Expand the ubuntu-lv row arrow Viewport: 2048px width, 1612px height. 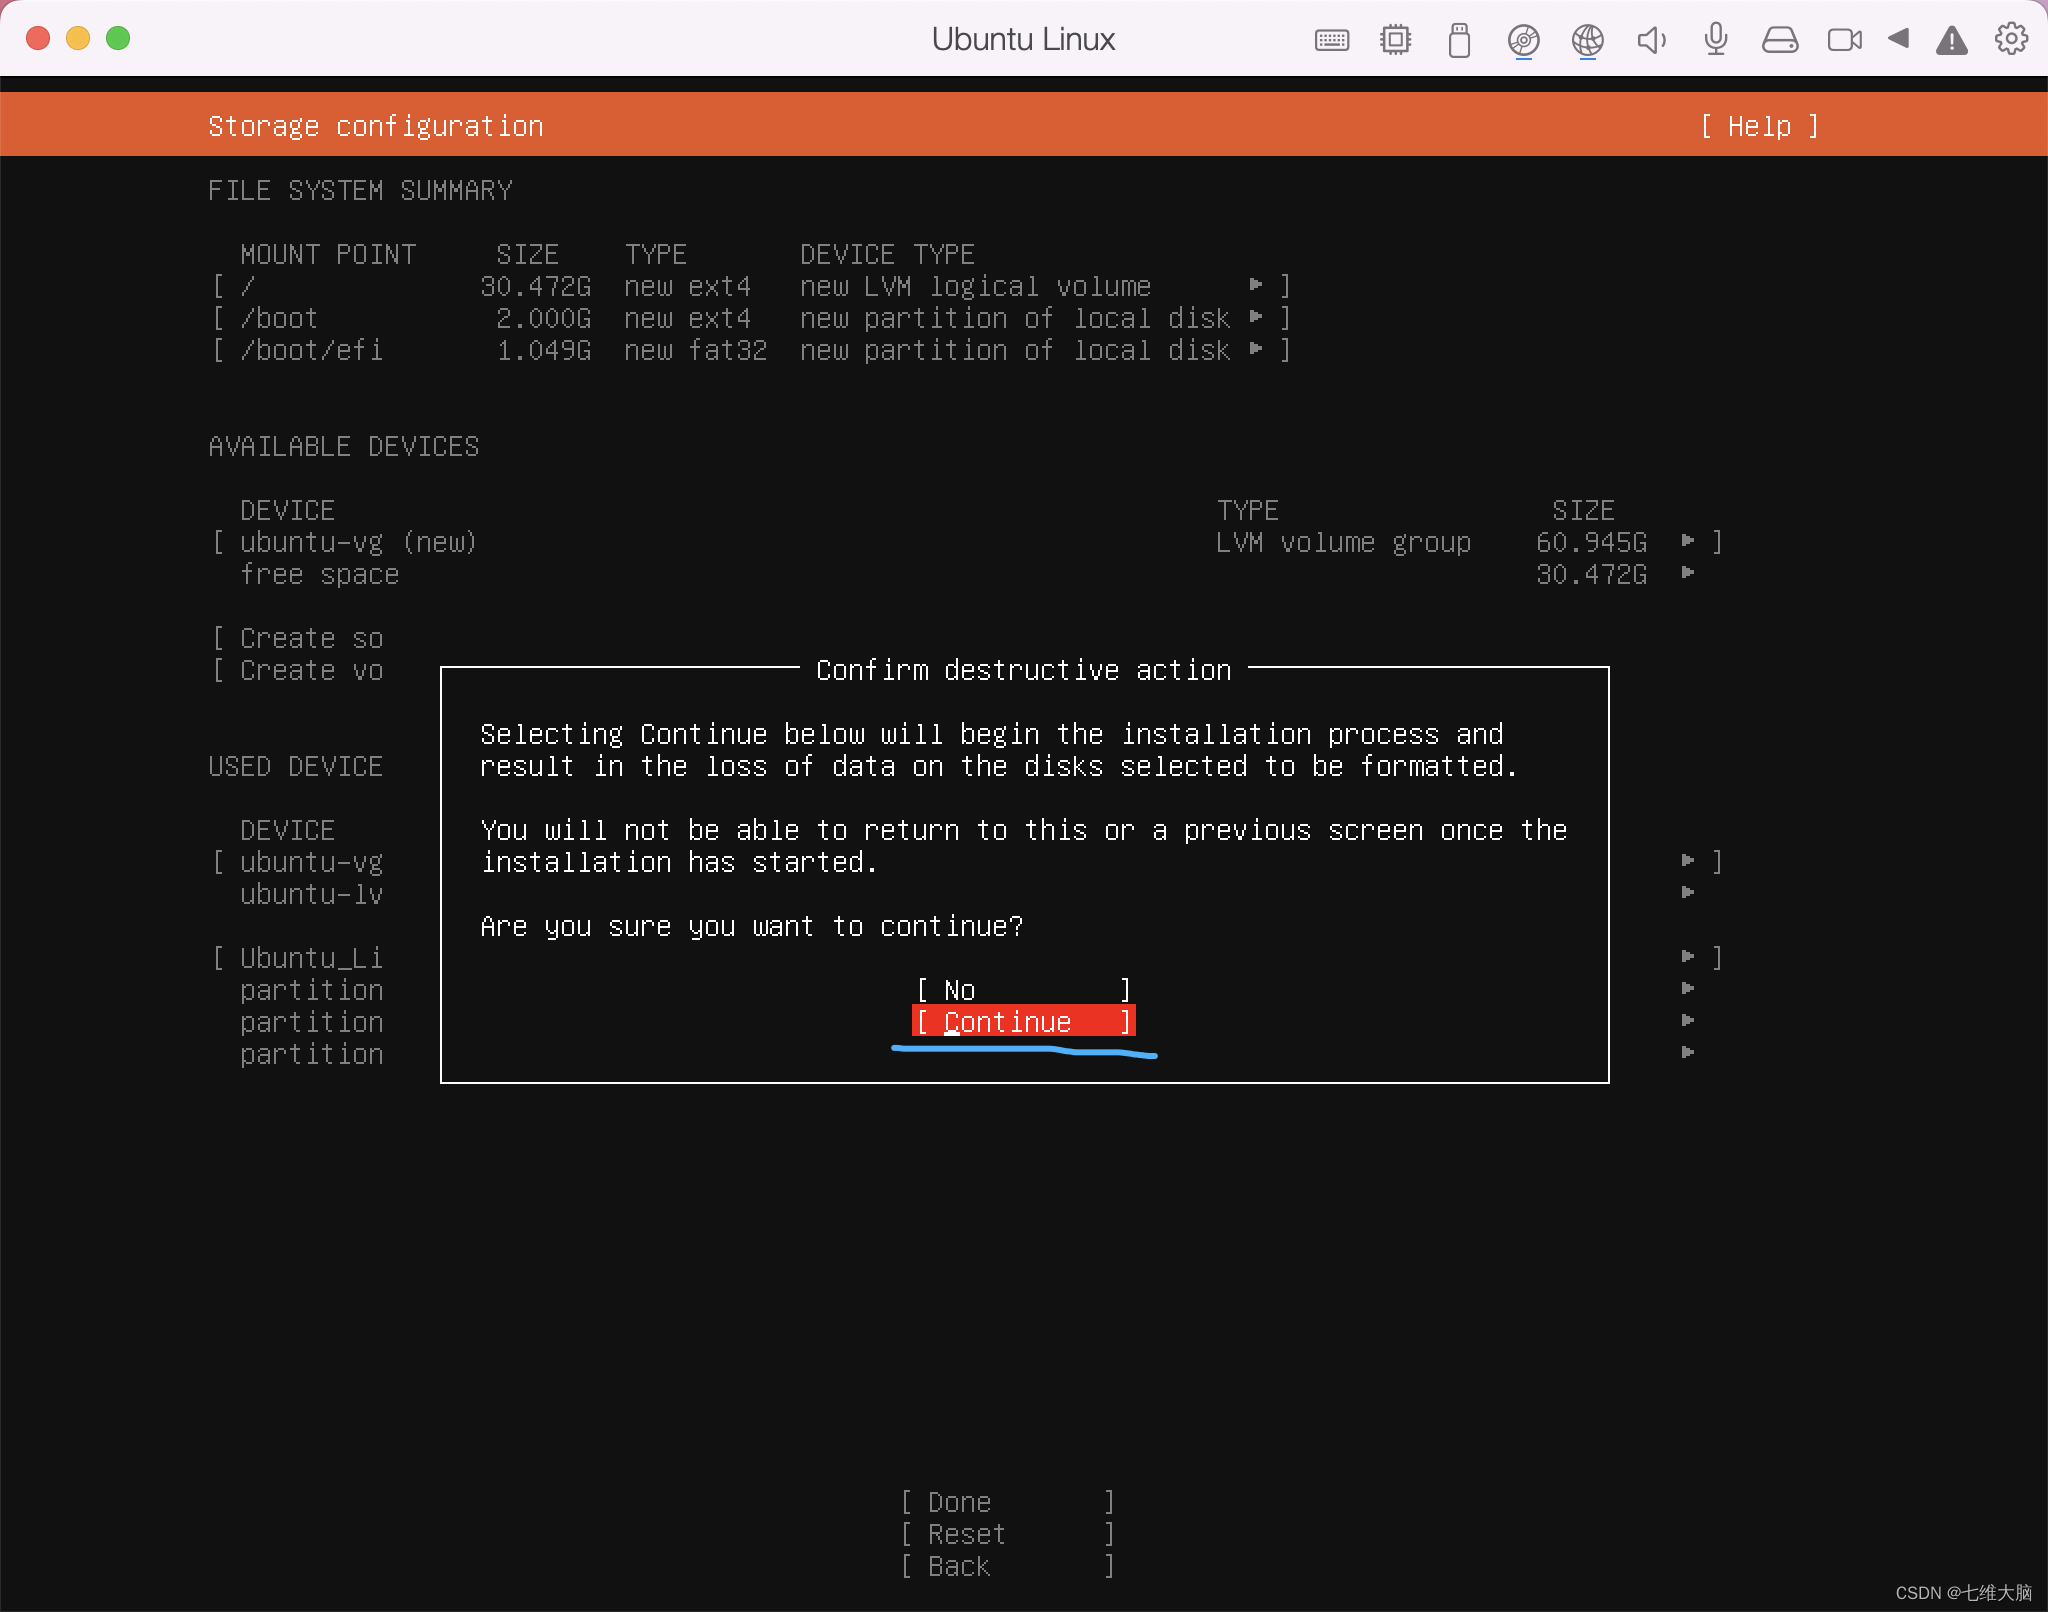coord(1688,893)
